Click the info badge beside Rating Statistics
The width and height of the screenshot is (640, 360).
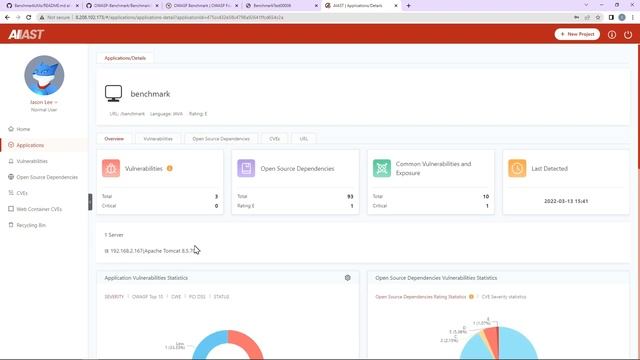(x=471, y=297)
